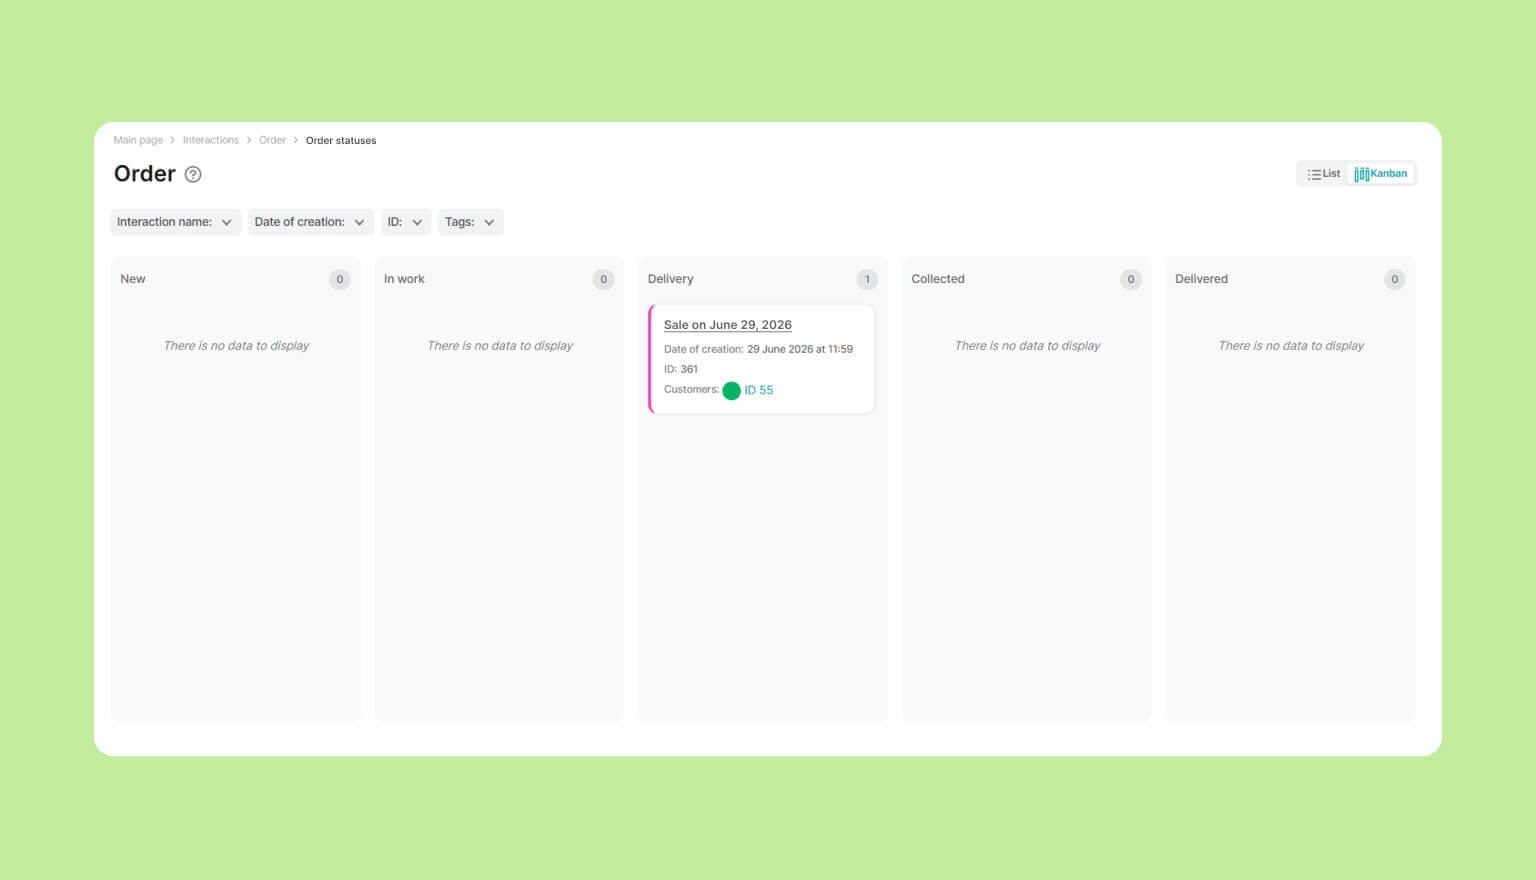The height and width of the screenshot is (880, 1536).
Task: Click the List view icon
Action: click(x=1314, y=174)
